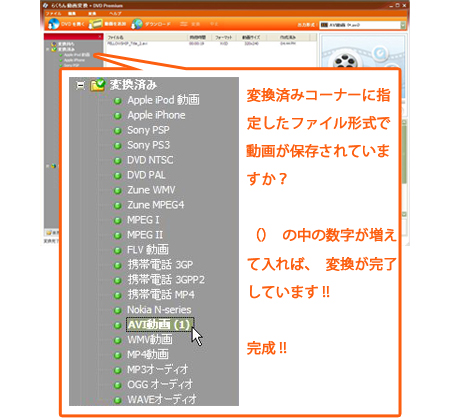The width and height of the screenshot is (449, 418).
Task: Select 変換待ち node in small tree
Action: (x=63, y=44)
